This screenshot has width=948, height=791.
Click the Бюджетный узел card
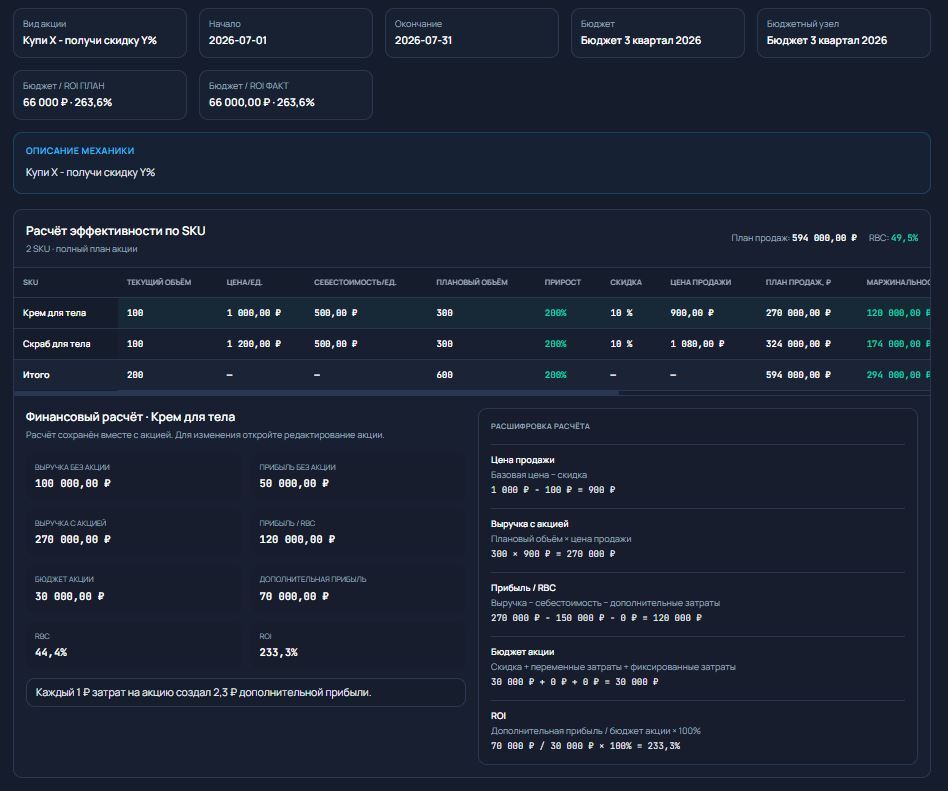pyautogui.click(x=843, y=33)
